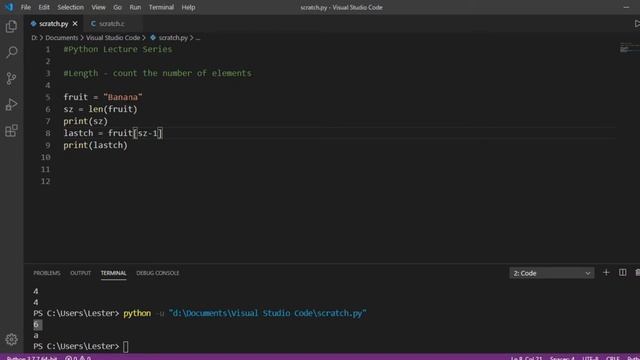640x360 pixels.
Task: Click errors and warnings status indicator
Action: click(x=78, y=358)
